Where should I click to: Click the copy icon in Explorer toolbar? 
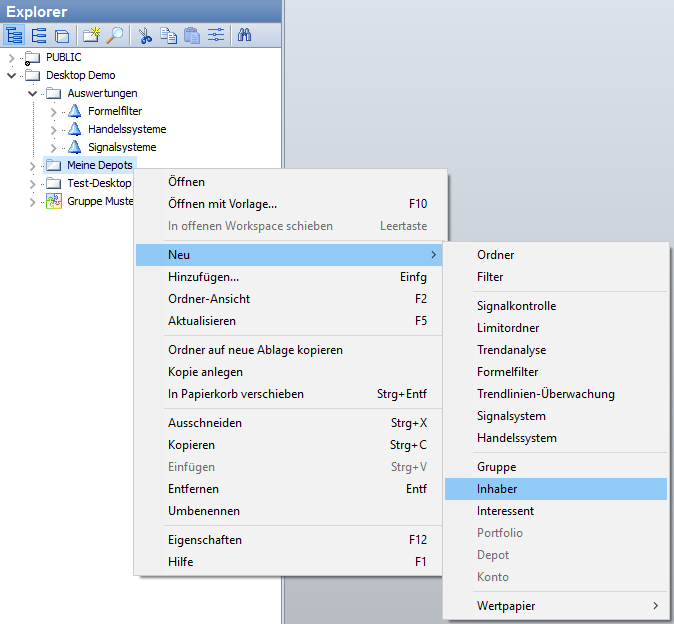[169, 36]
